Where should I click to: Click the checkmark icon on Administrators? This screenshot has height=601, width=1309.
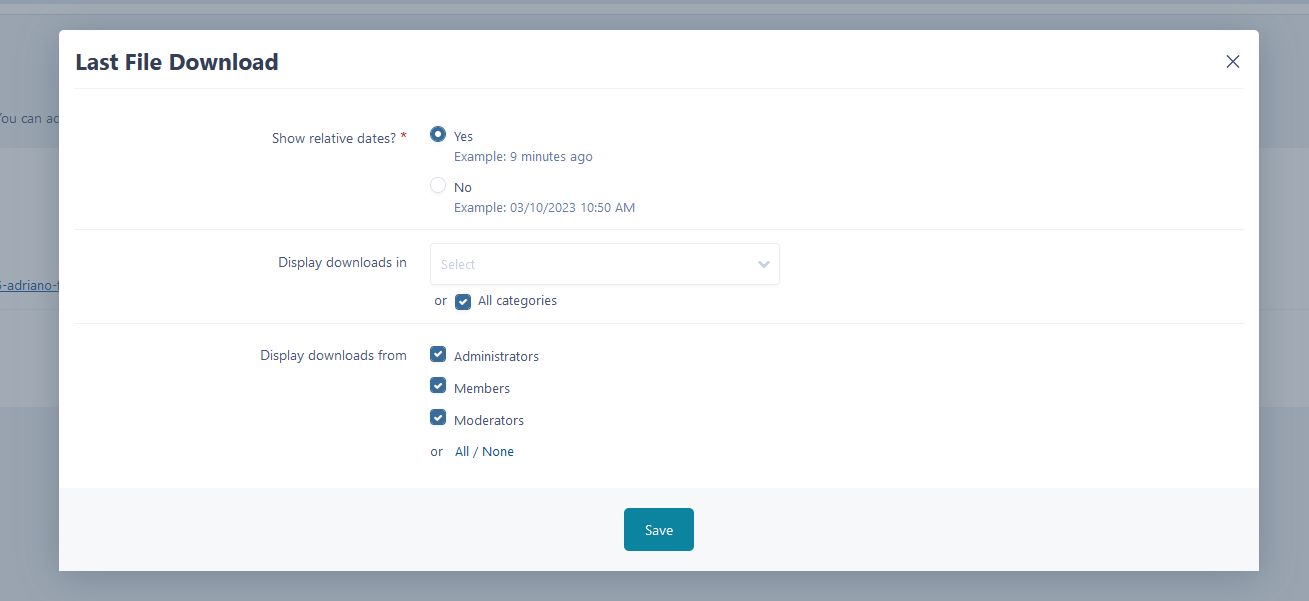pos(438,353)
